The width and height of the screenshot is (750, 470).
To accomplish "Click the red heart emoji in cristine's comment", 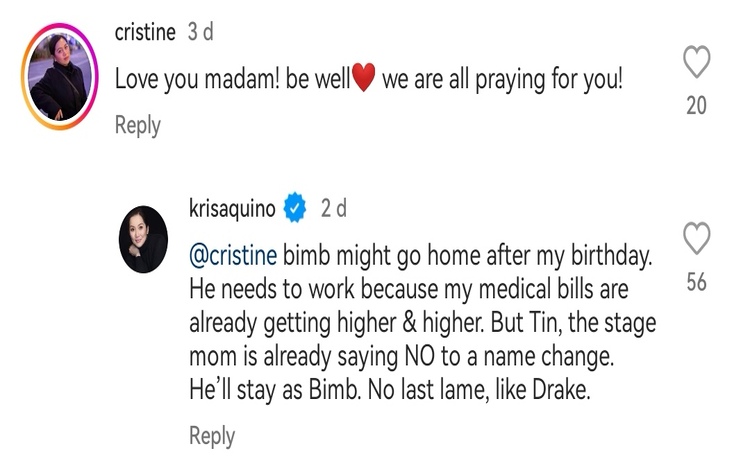I will pos(364,80).
